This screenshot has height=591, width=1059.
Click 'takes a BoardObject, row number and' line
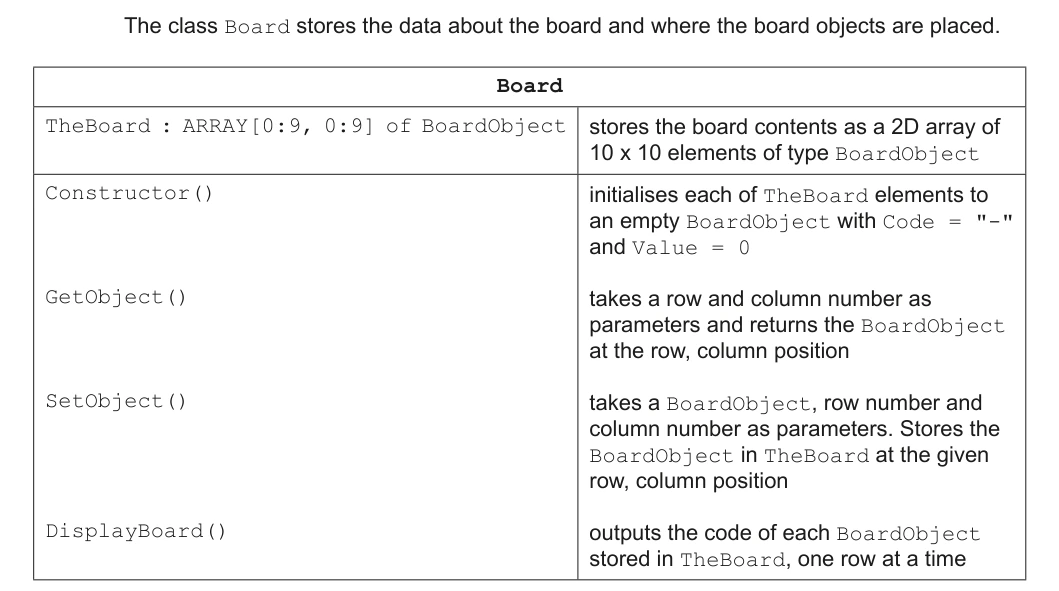point(785,403)
